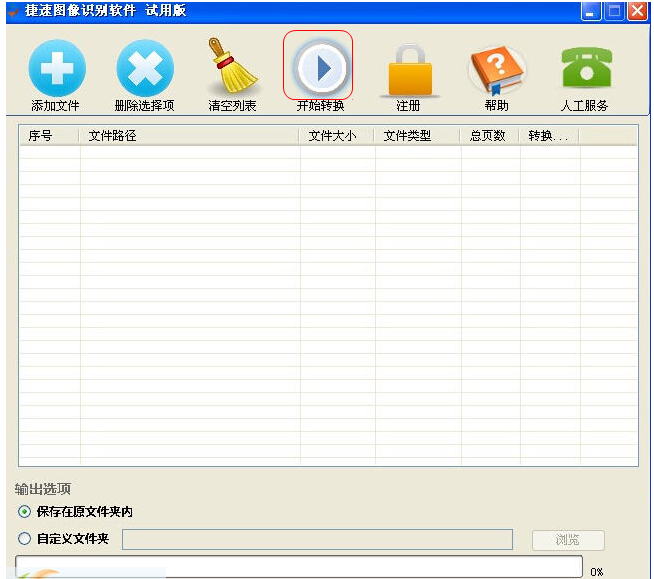Image resolution: width=654 pixels, height=579 pixels.
Task: Start conversion with the 开始转换 play icon
Action: pos(321,67)
